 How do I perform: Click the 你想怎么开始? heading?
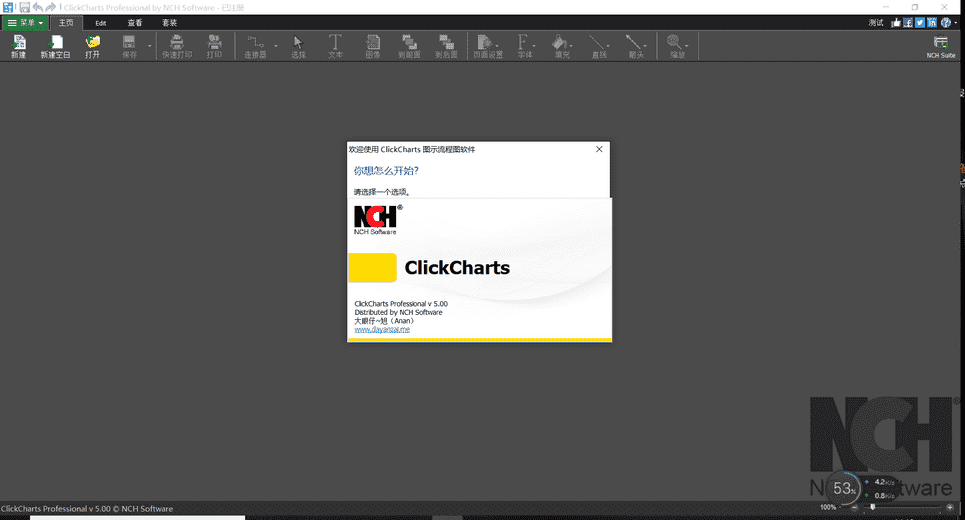(x=386, y=170)
